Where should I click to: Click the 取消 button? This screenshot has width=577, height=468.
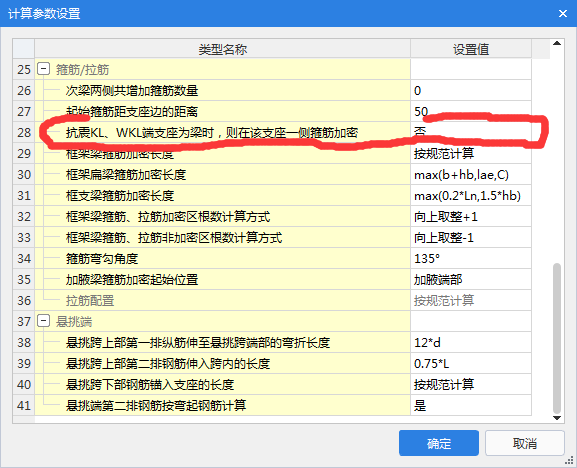tap(525, 443)
